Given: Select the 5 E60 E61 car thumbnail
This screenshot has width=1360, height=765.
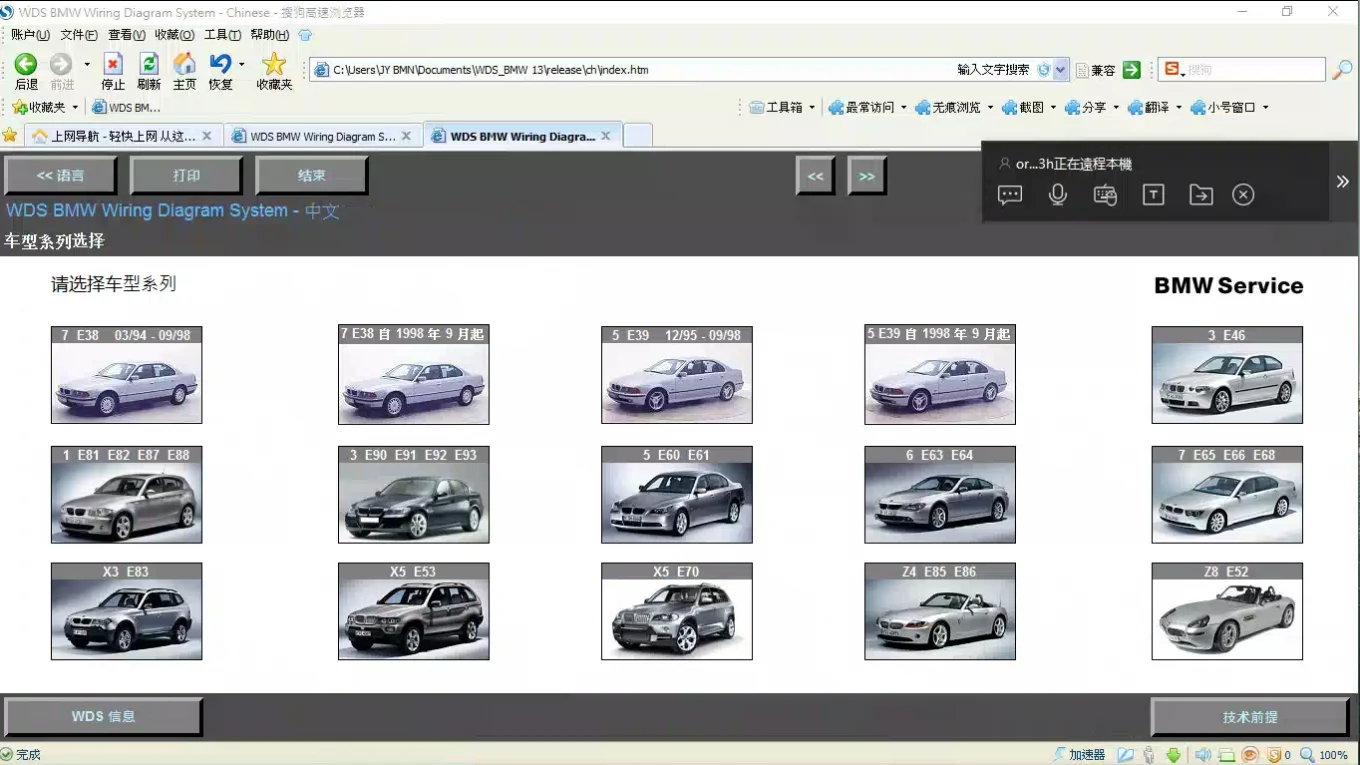Looking at the screenshot, I should pos(677,494).
